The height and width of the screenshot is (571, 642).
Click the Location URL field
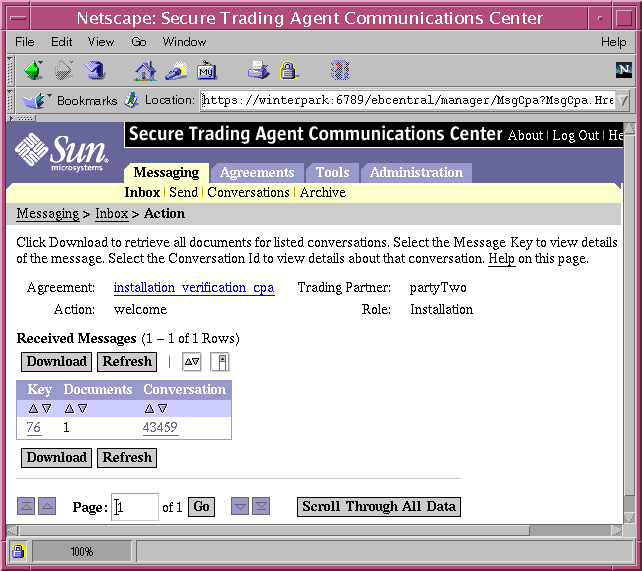click(408, 100)
